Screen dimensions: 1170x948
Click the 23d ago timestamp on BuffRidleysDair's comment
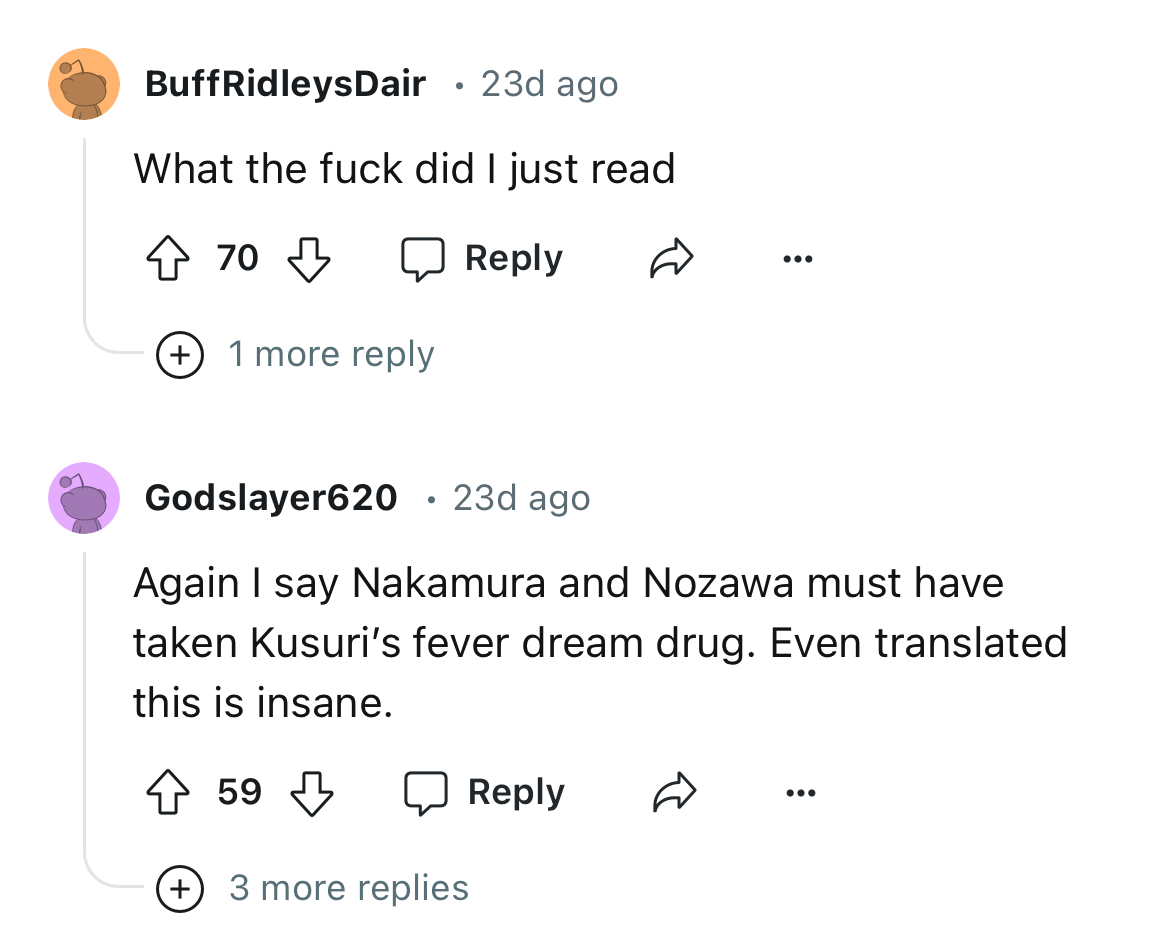tap(549, 84)
